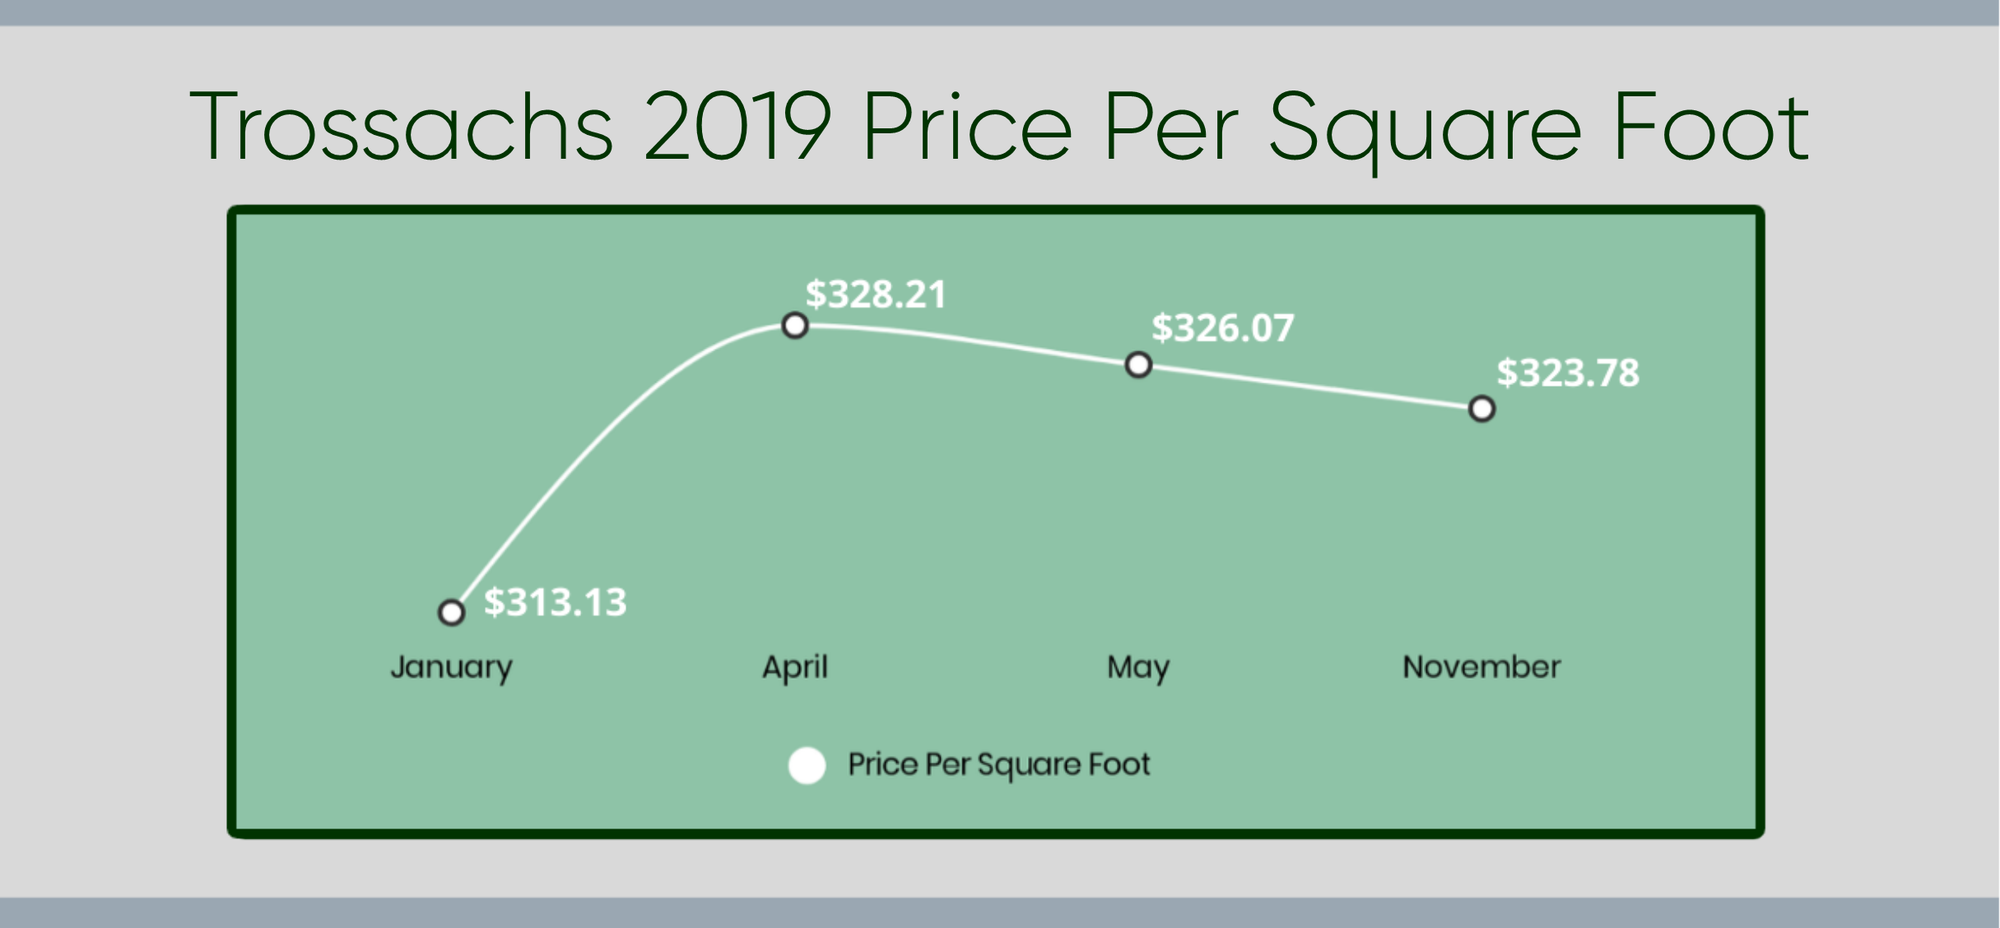2000x928 pixels.
Task: Click the Trossachs 2019 chart title
Action: [x=999, y=128]
